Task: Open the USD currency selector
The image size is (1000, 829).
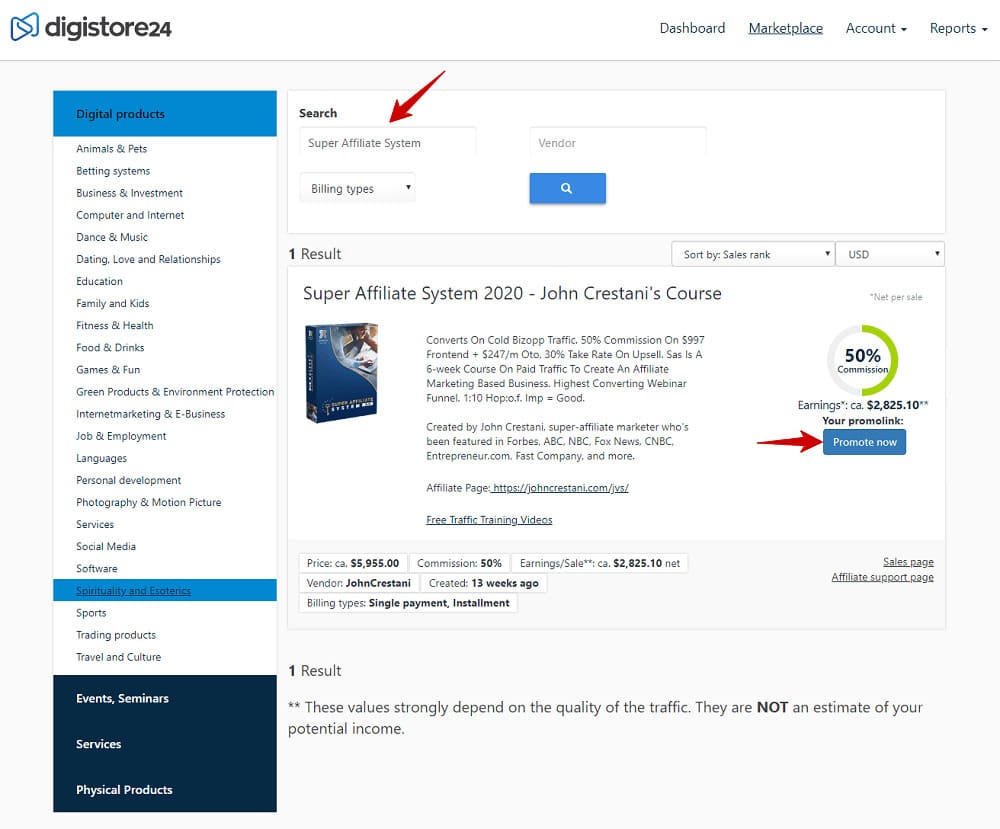Action: click(x=890, y=254)
